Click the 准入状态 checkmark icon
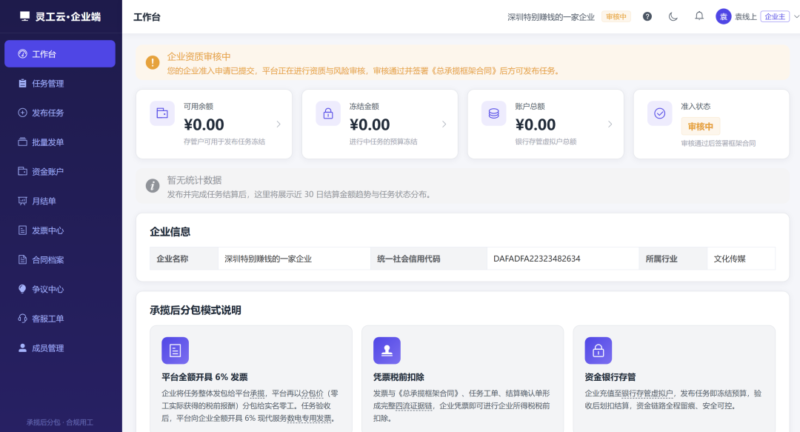800x432 pixels. 660,113
